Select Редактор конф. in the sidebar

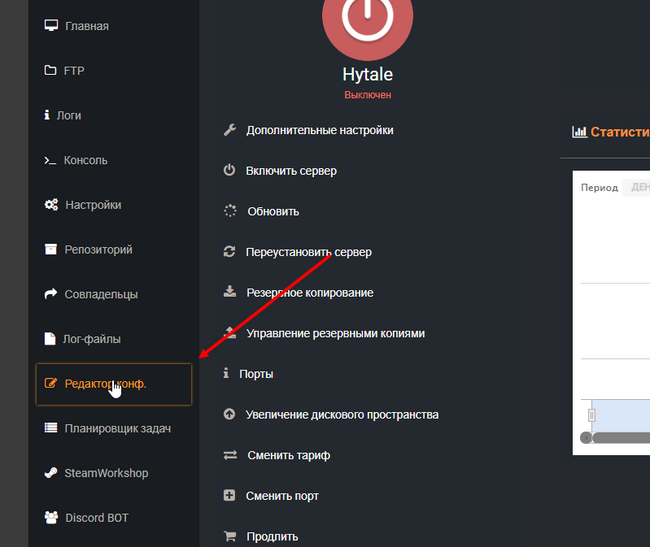[x=105, y=384]
